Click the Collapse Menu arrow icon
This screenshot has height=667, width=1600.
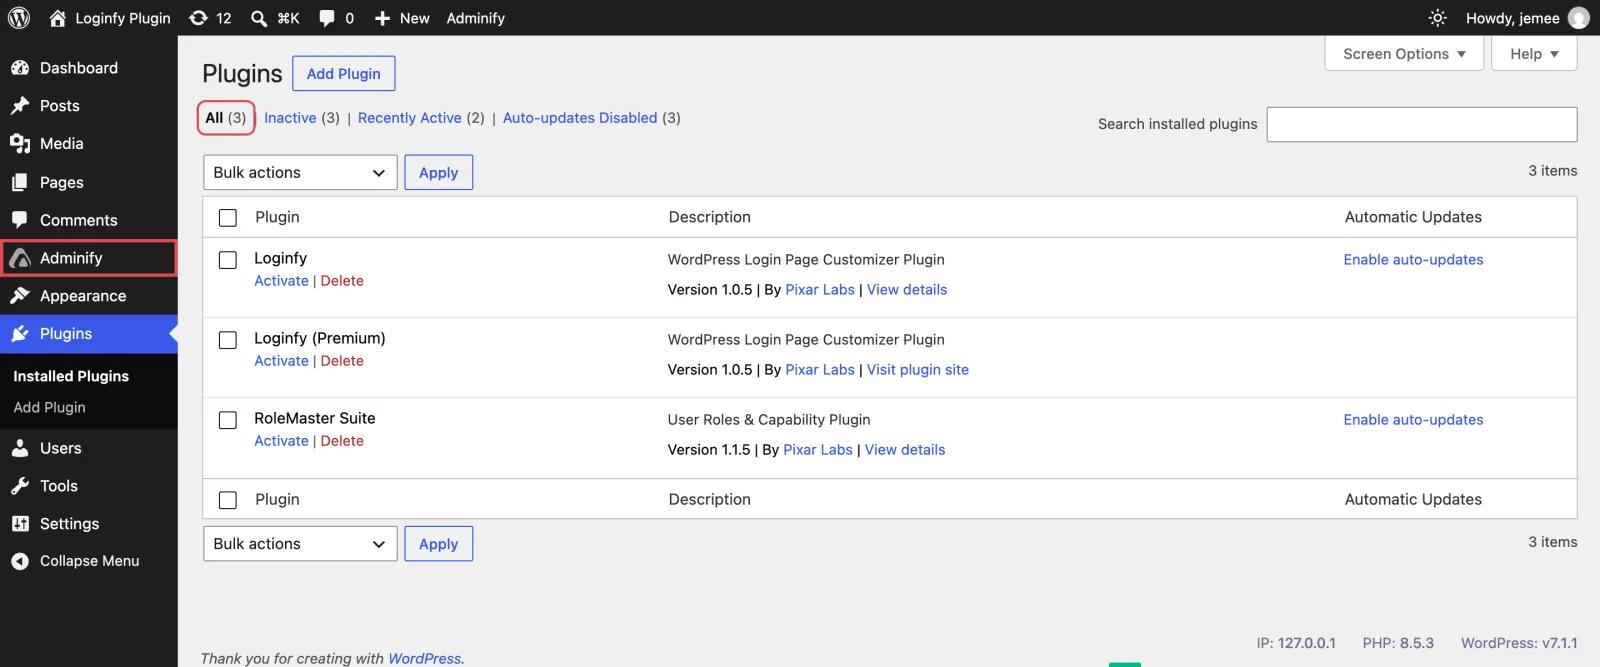pyautogui.click(x=20, y=561)
